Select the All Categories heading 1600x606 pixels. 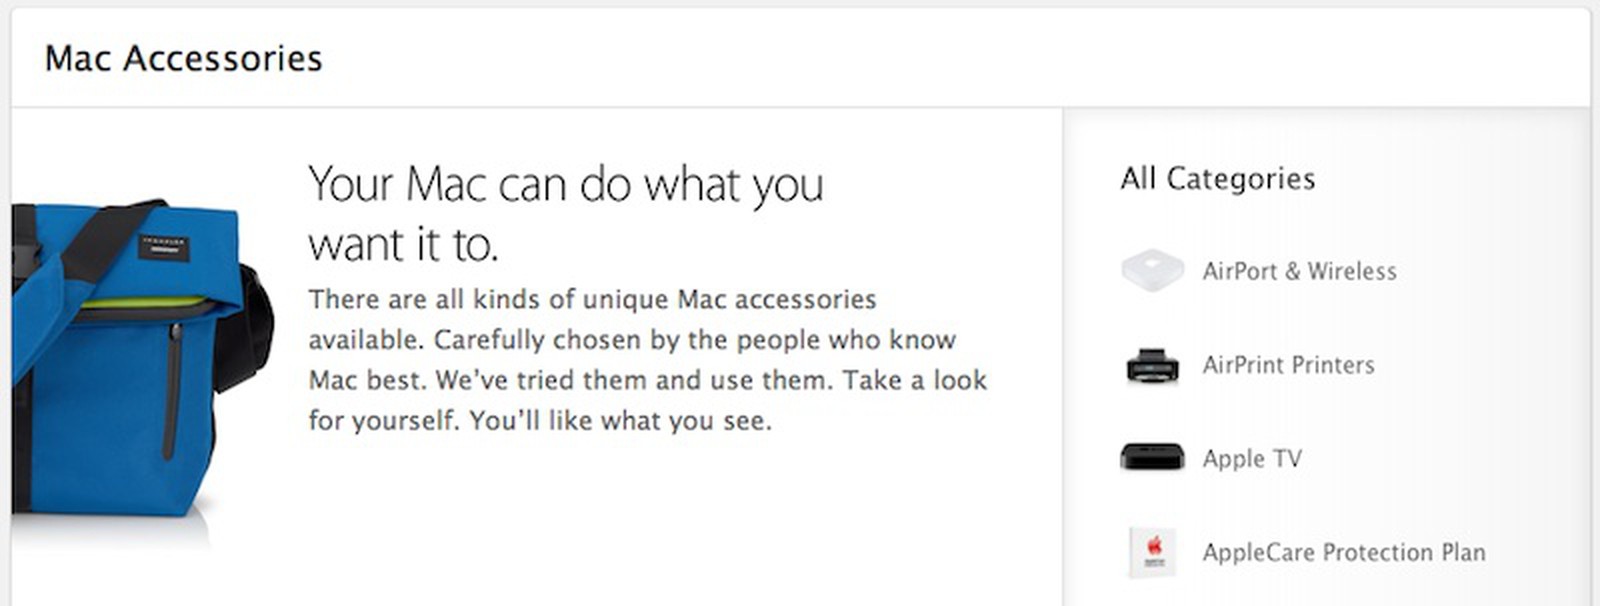coord(1218,178)
